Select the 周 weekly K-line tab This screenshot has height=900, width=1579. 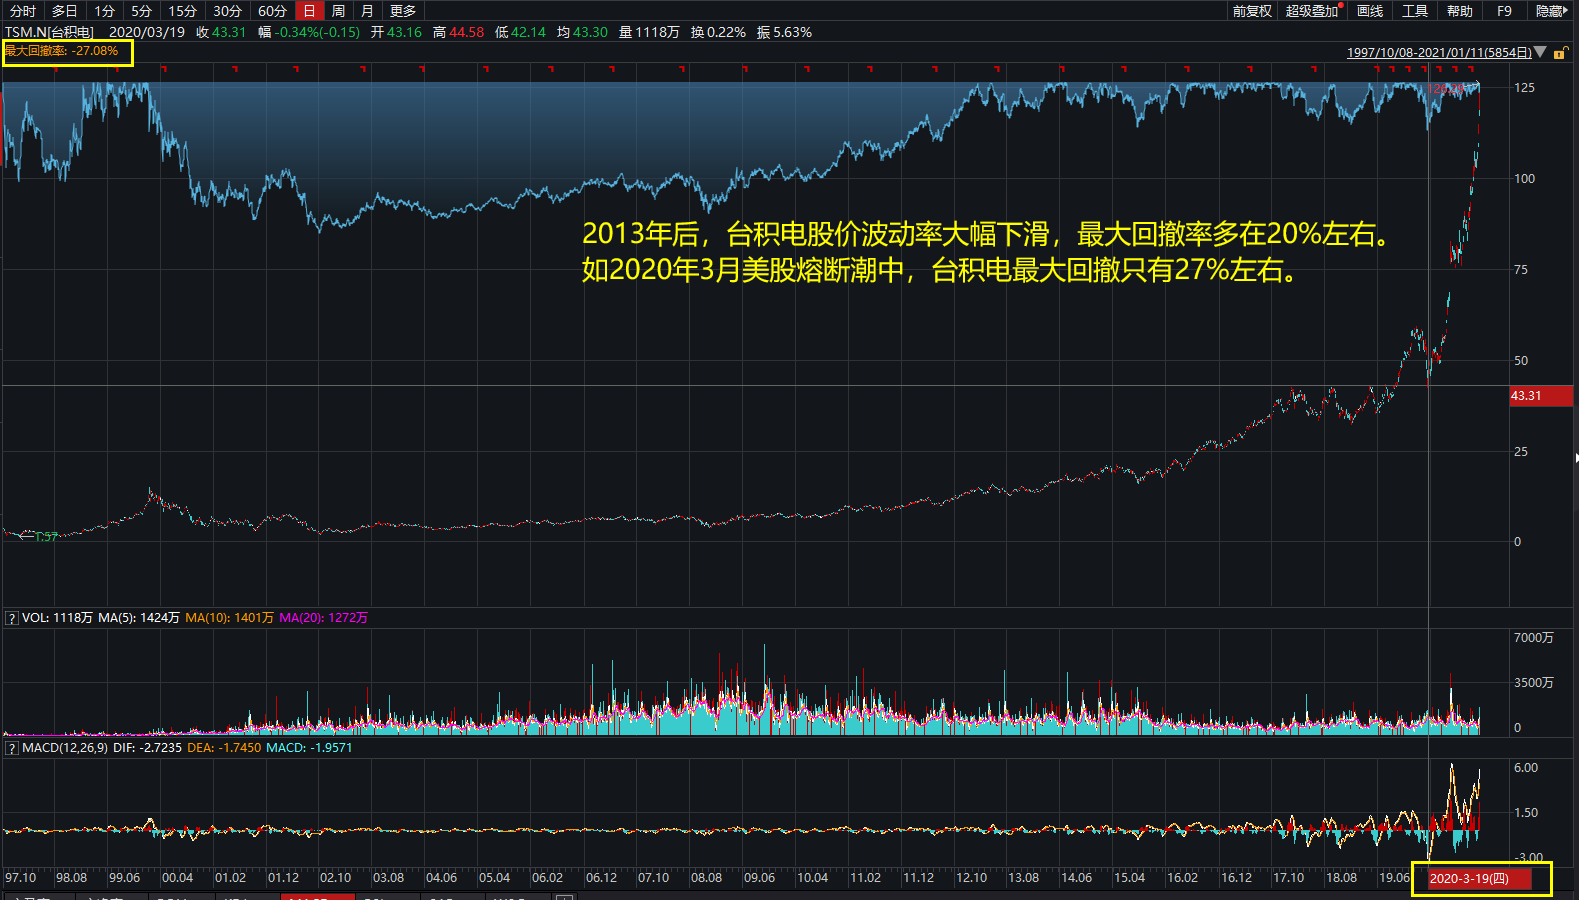(338, 11)
